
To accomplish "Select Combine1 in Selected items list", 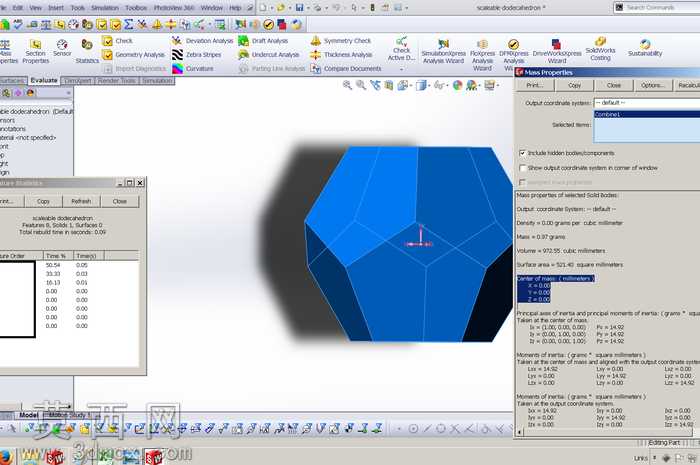I will [x=646, y=114].
